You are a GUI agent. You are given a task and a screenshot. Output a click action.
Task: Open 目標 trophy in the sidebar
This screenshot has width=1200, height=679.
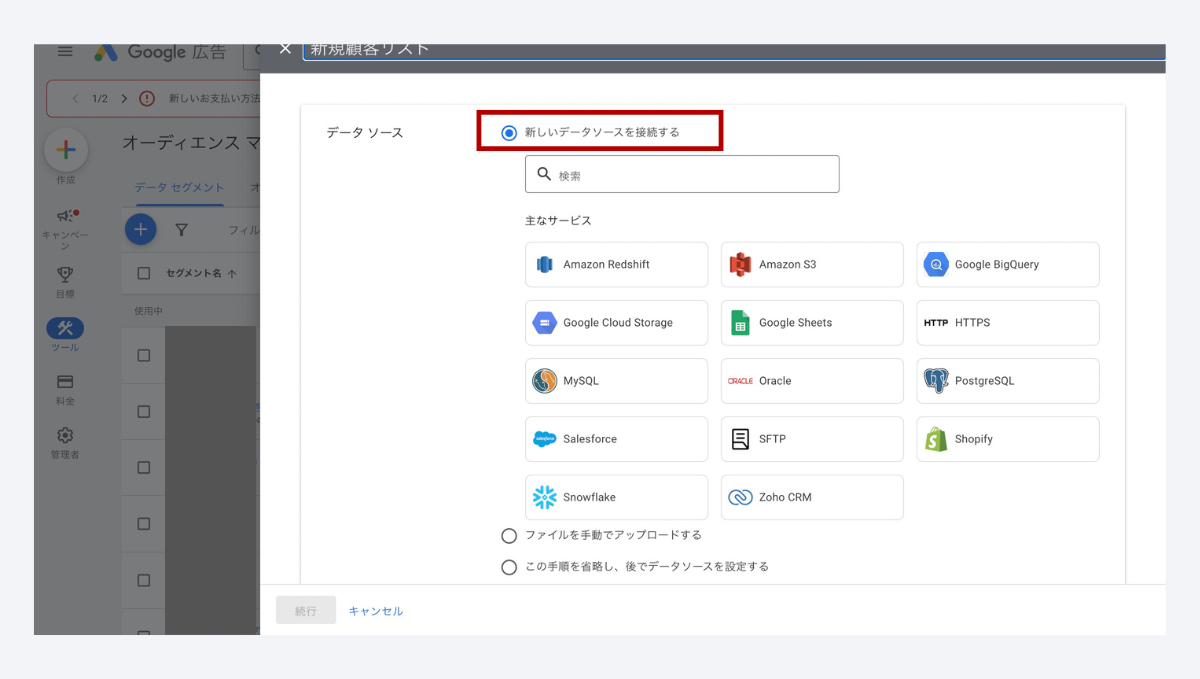[65, 280]
